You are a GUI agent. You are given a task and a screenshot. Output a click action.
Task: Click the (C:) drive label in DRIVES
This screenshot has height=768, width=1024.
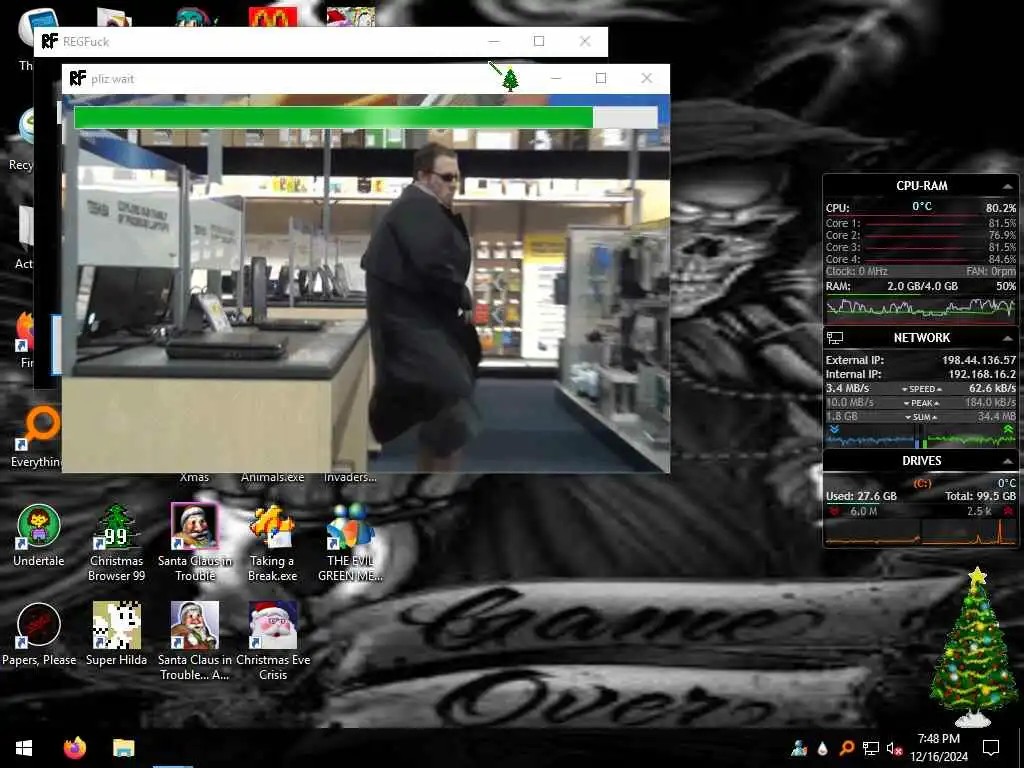pos(921,483)
